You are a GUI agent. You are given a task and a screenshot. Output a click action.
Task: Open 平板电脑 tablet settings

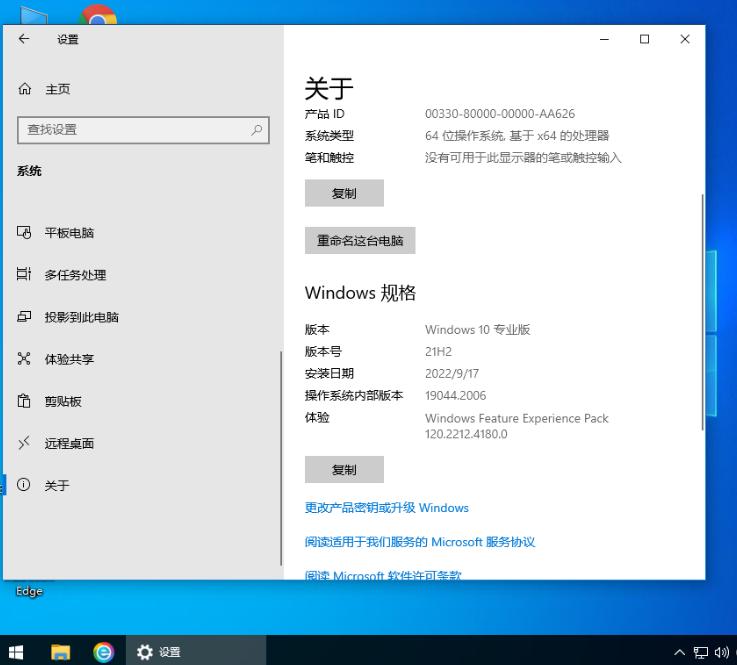click(x=69, y=233)
